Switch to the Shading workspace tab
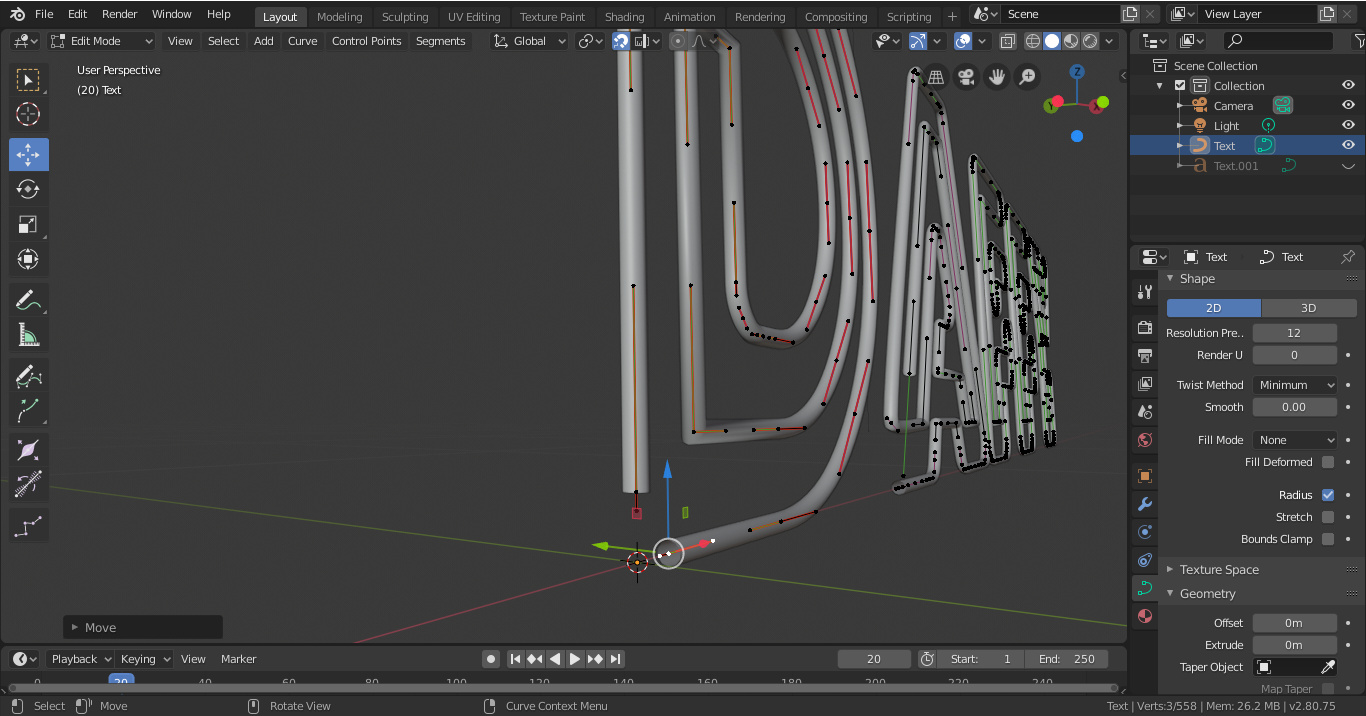Viewport: 1366px width, 716px height. click(x=624, y=17)
